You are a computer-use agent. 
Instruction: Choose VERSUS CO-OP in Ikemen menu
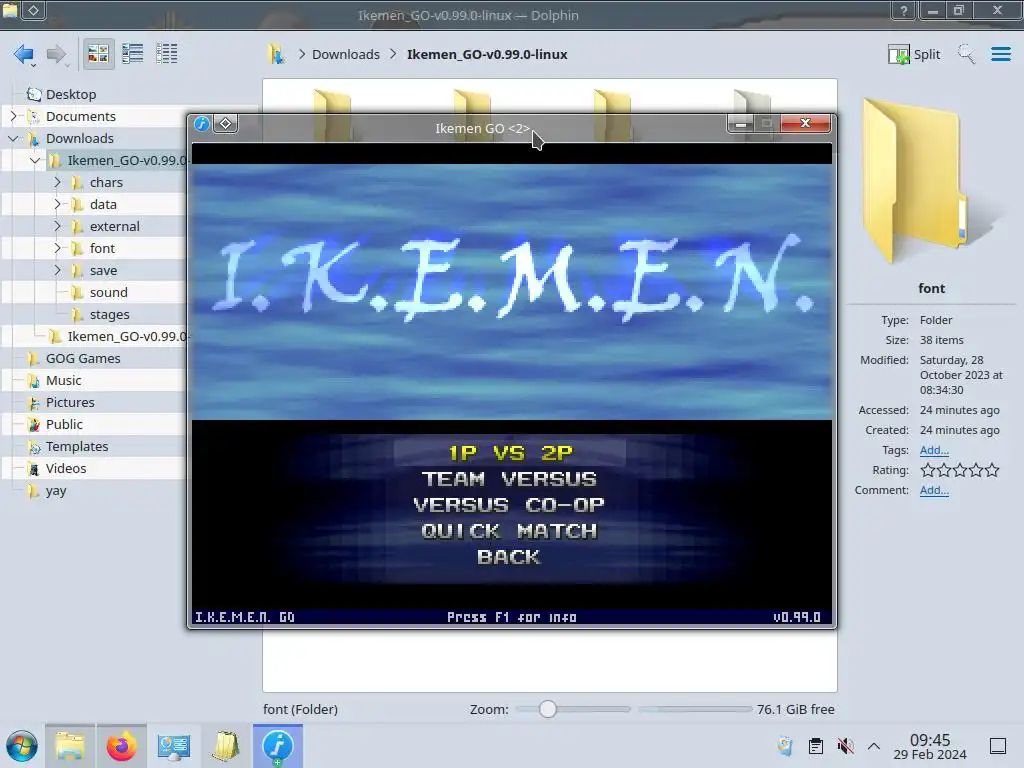click(x=509, y=505)
